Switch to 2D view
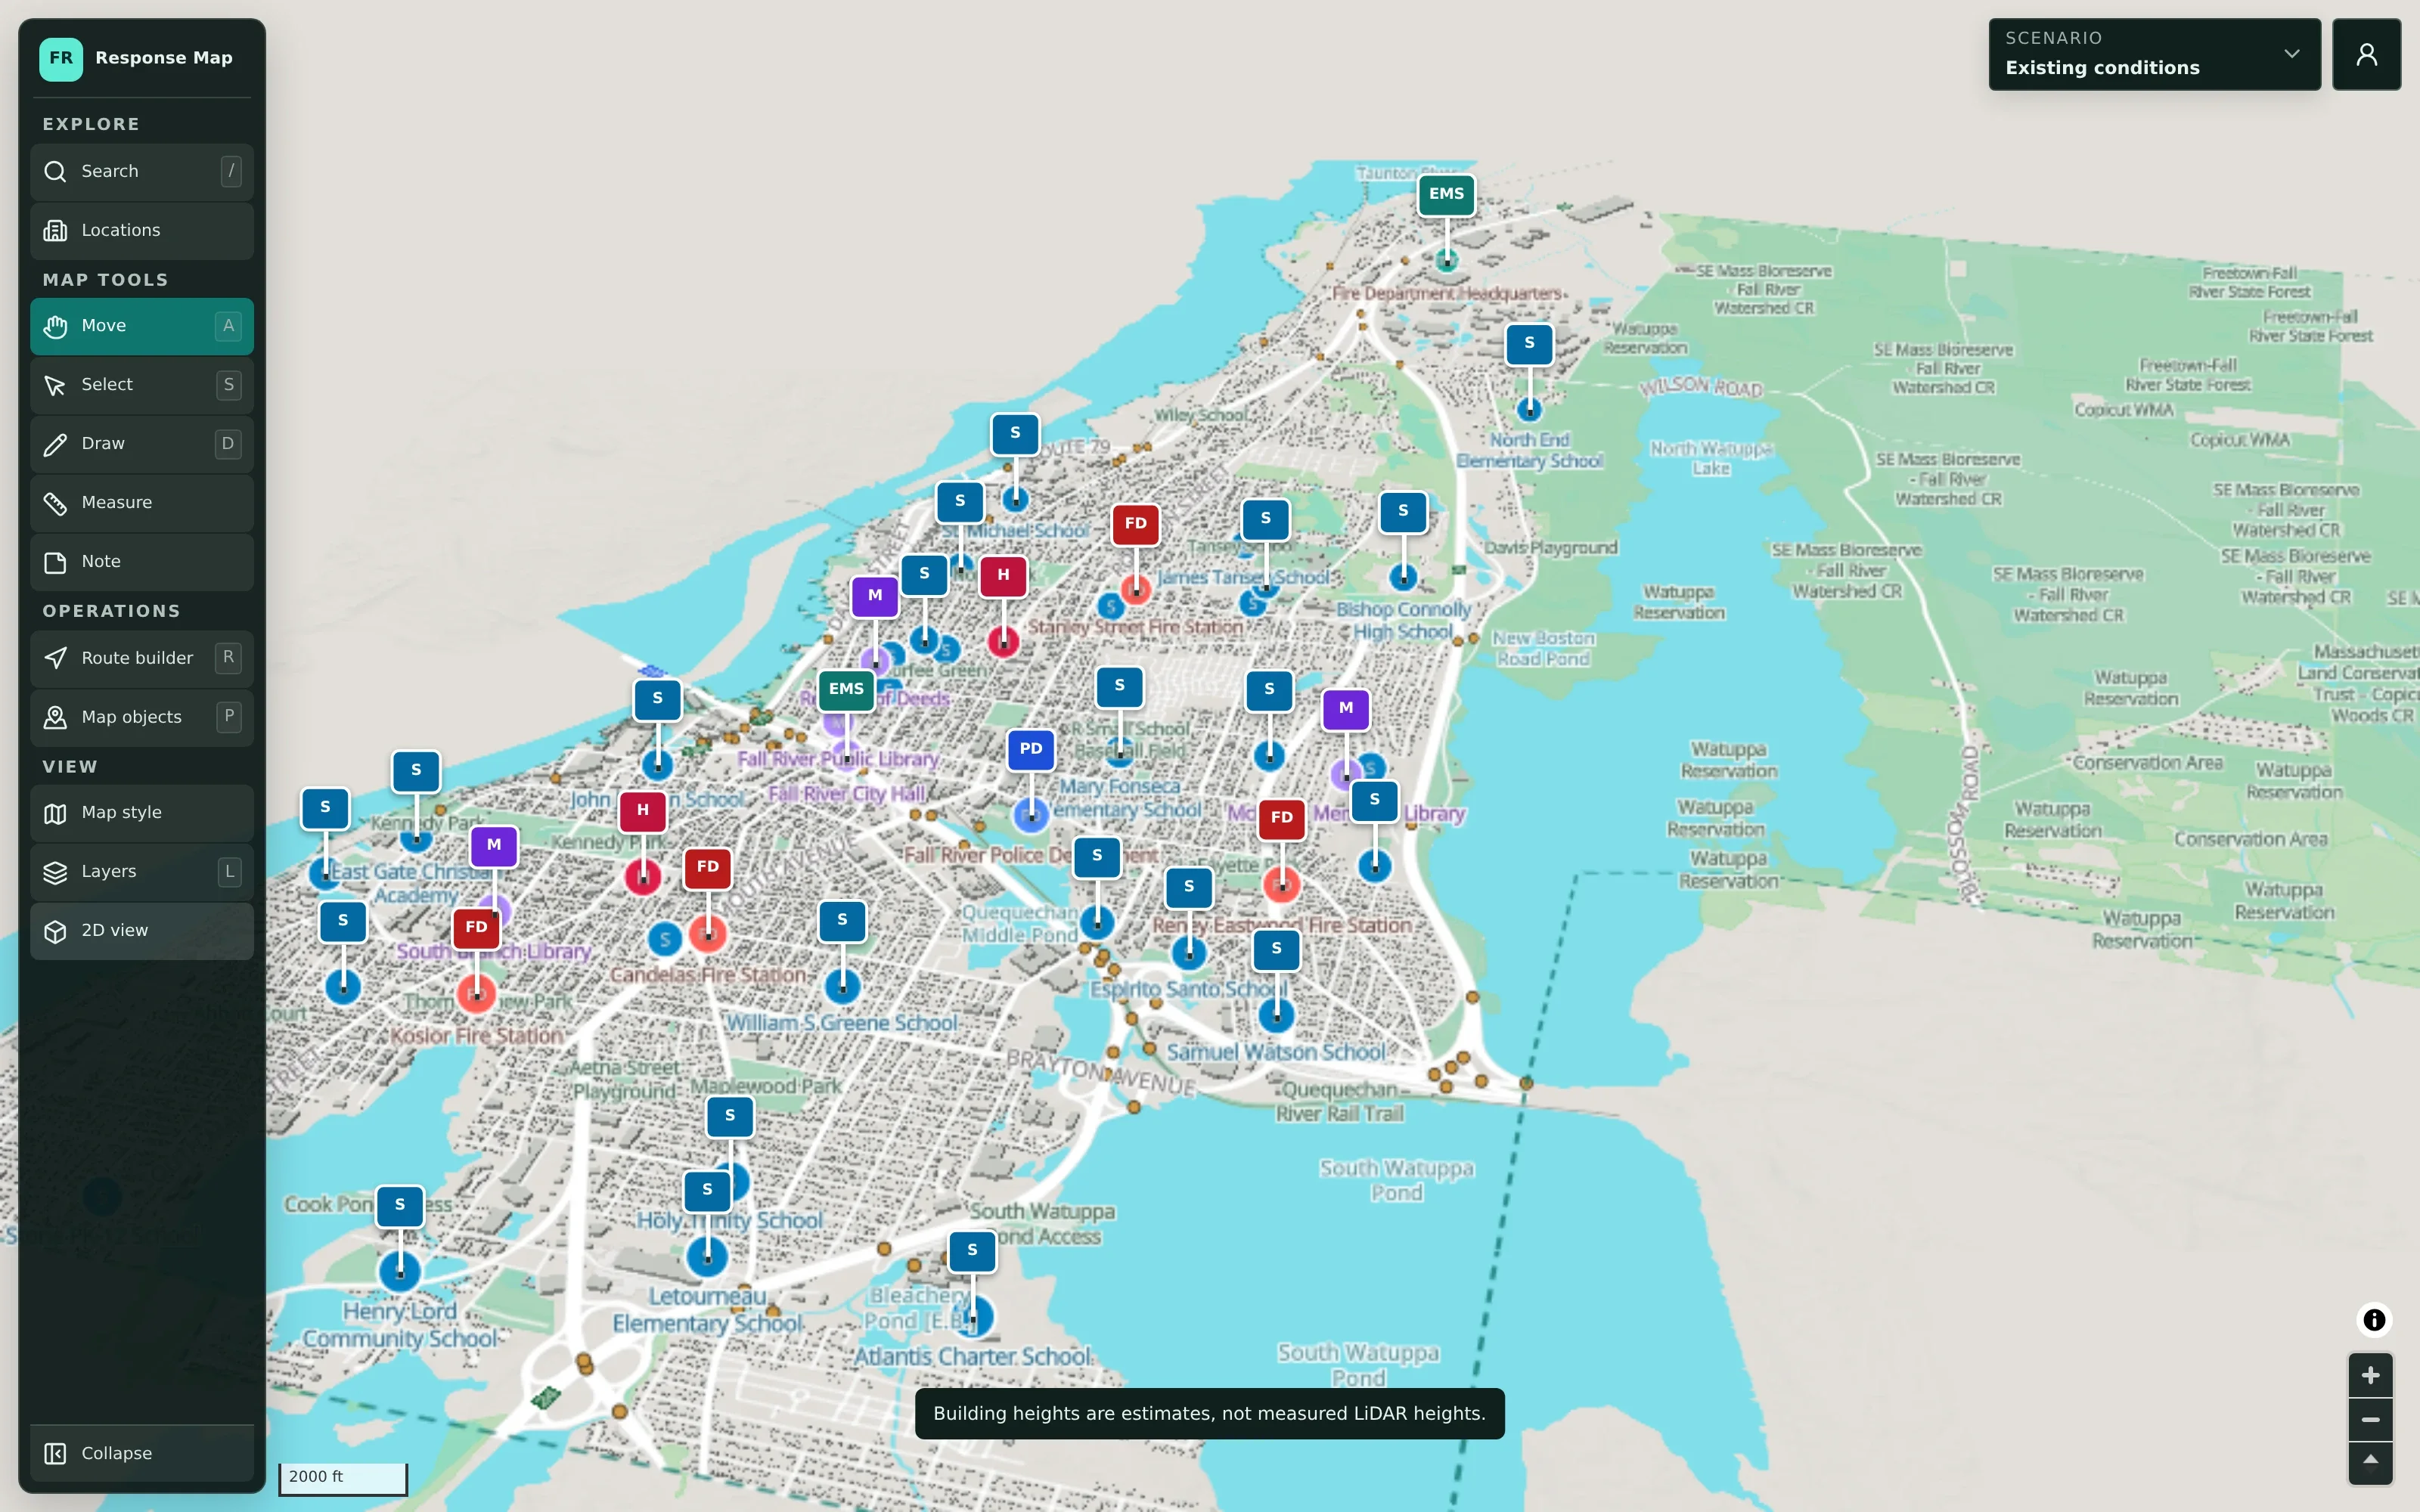The width and height of the screenshot is (2420, 1512). click(x=141, y=931)
